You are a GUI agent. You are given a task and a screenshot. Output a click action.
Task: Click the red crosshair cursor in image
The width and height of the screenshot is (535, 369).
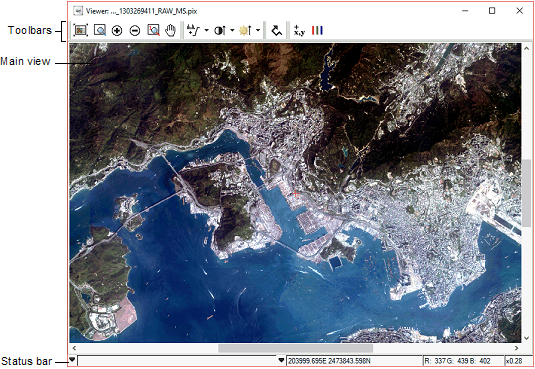click(295, 194)
